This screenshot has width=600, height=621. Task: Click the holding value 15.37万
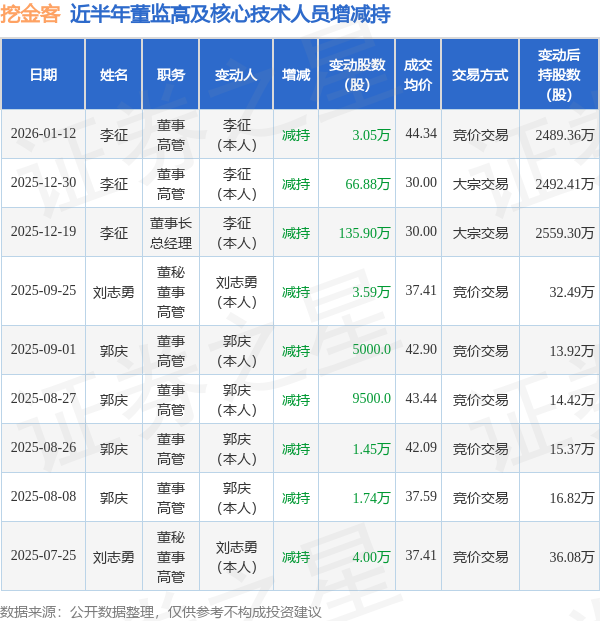coord(572,450)
